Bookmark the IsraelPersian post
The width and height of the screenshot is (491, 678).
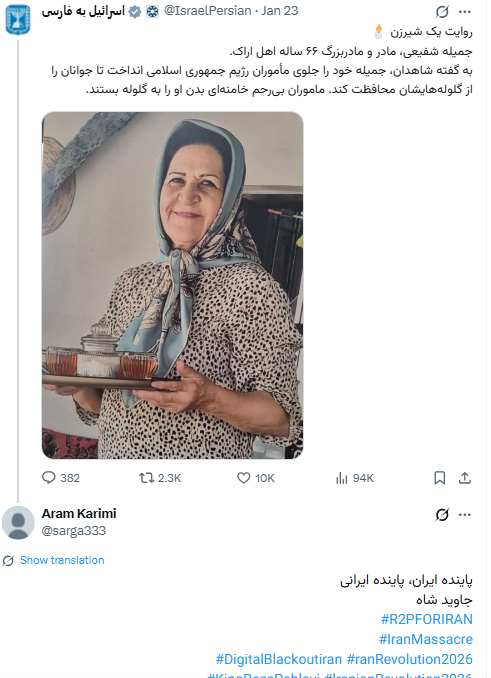[x=440, y=478]
